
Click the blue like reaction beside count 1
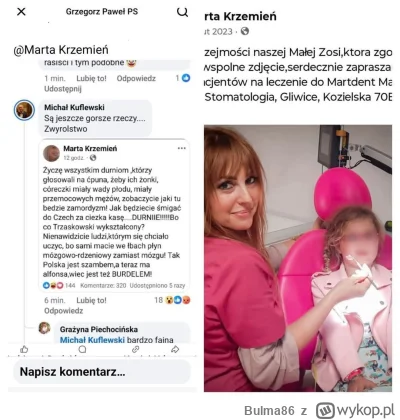pos(186,78)
